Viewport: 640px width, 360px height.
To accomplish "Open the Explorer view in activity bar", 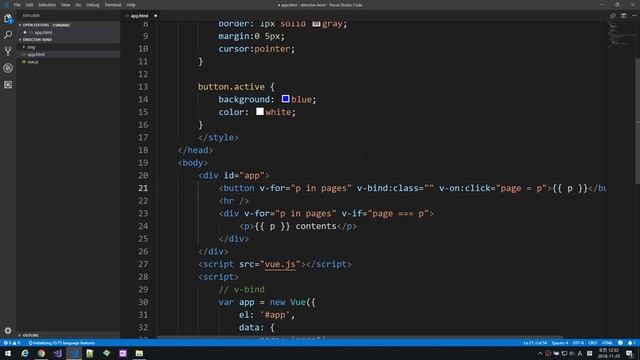I will click(x=8, y=18).
